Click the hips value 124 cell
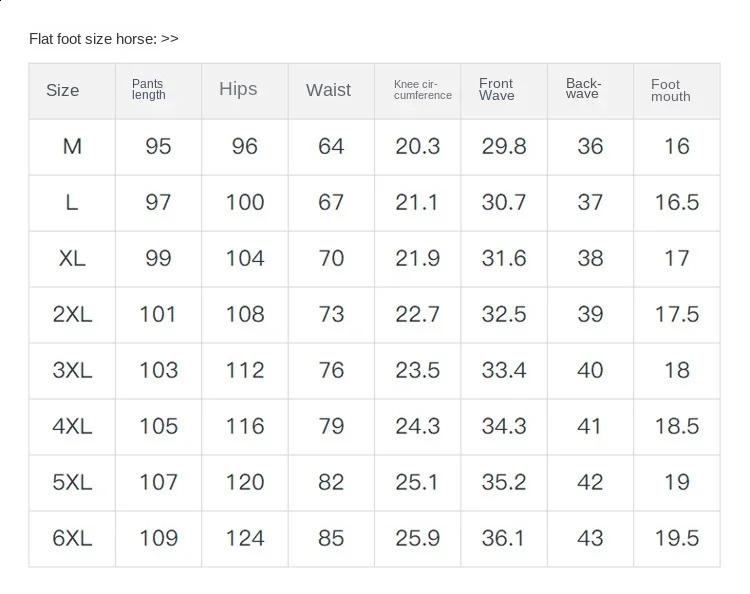750x594 pixels. [x=245, y=539]
